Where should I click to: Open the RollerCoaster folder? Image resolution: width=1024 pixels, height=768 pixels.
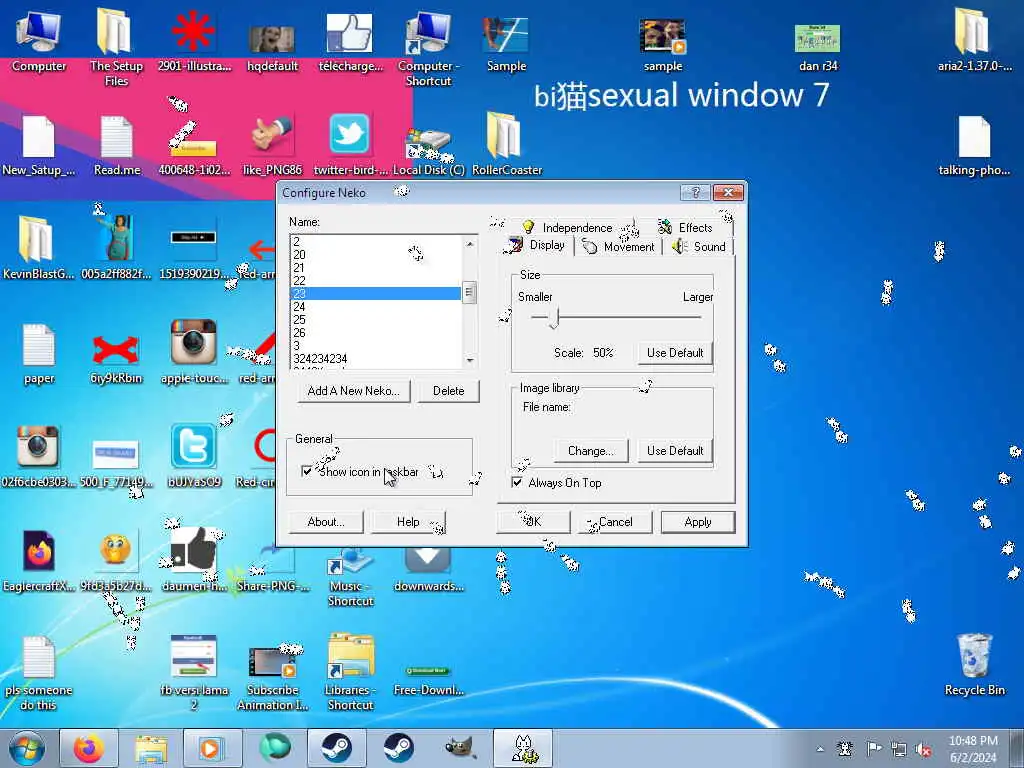pos(507,145)
